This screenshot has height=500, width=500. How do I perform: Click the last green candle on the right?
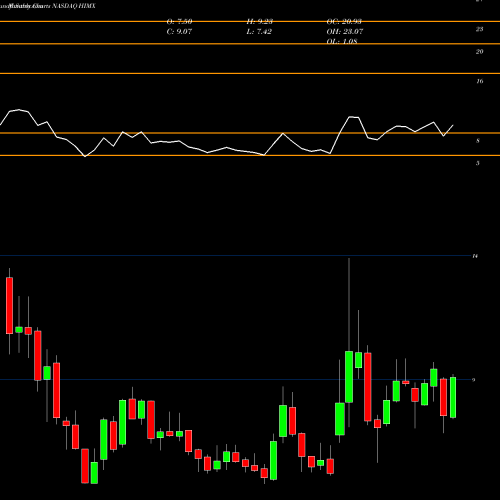click(x=453, y=397)
